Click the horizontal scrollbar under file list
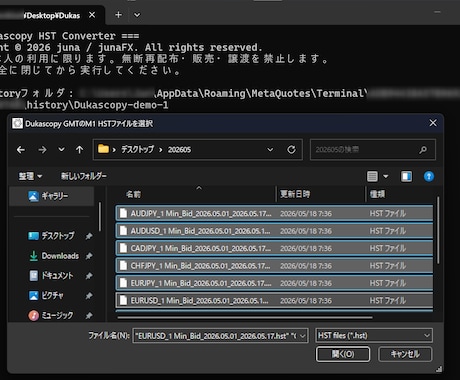Screen dimensions: 460x380 coord(245,318)
